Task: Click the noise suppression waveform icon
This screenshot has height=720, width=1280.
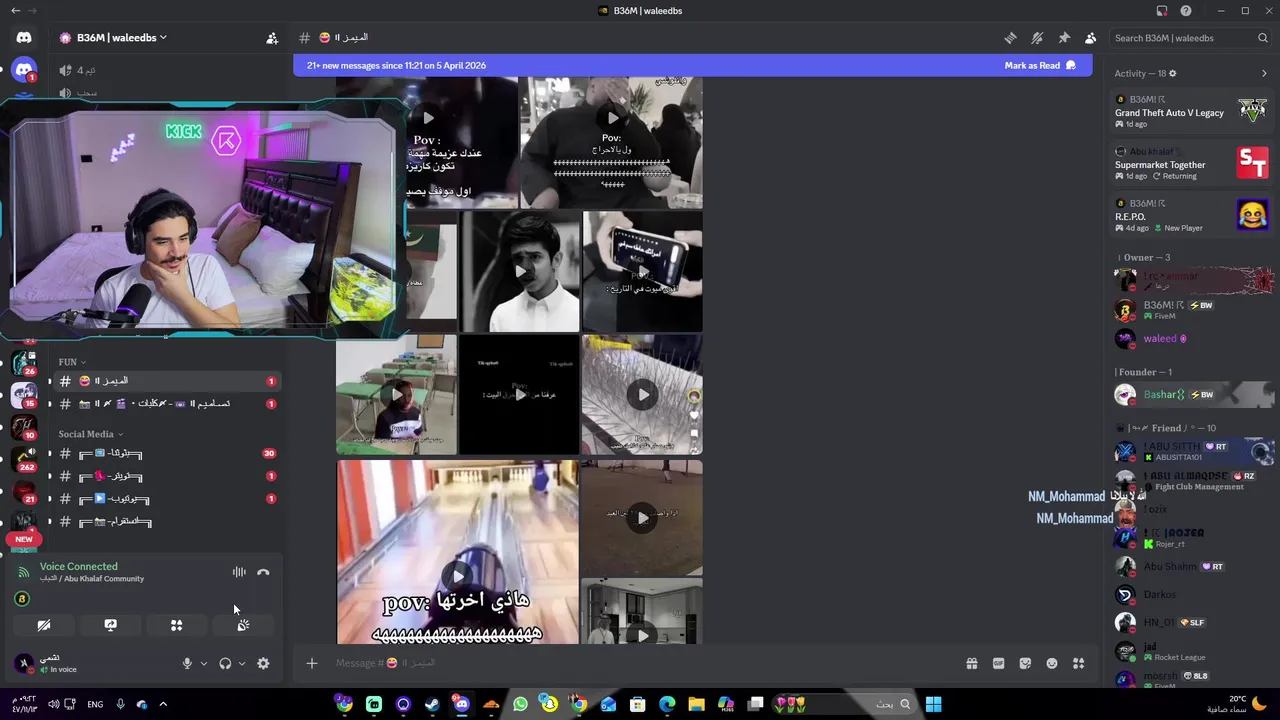Action: [x=239, y=572]
